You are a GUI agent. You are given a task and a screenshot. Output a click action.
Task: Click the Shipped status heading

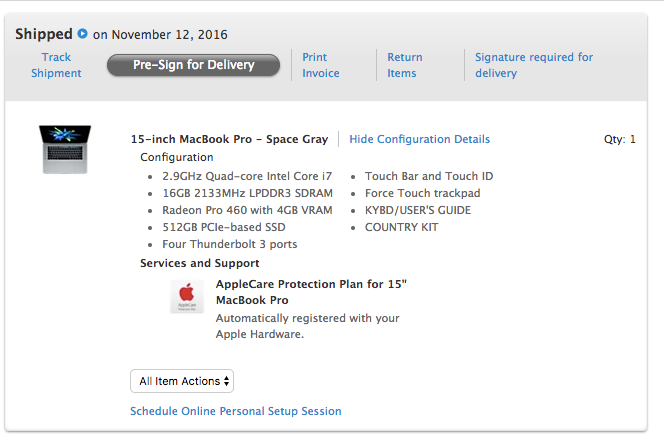(44, 35)
